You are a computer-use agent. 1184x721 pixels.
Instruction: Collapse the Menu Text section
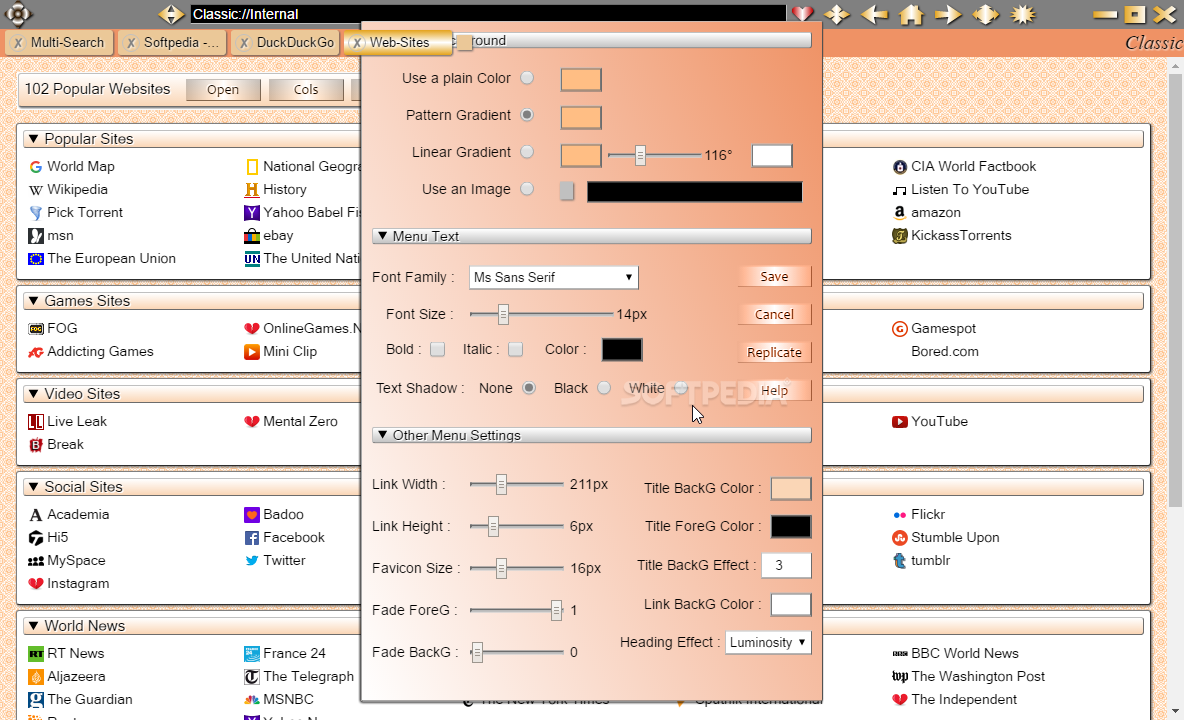pos(383,236)
